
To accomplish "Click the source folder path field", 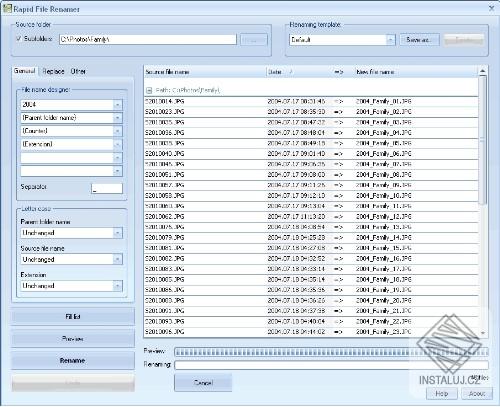I will (x=148, y=39).
